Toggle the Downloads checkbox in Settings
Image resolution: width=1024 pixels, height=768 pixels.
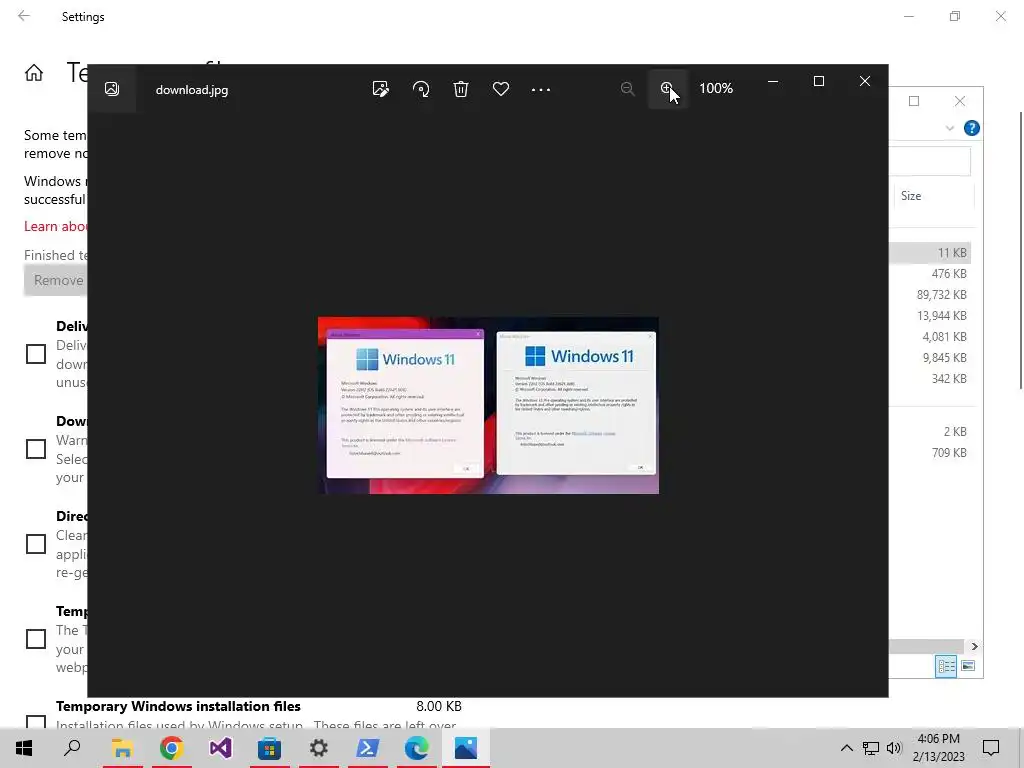36,449
